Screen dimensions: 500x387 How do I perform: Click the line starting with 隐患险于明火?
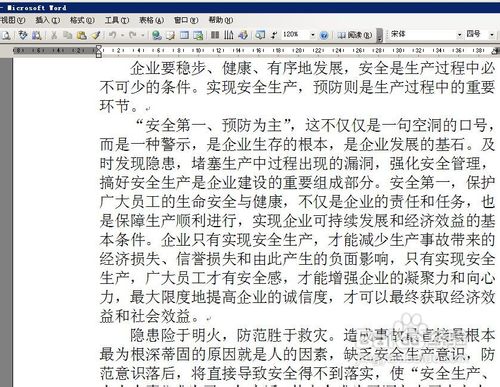coord(312,335)
